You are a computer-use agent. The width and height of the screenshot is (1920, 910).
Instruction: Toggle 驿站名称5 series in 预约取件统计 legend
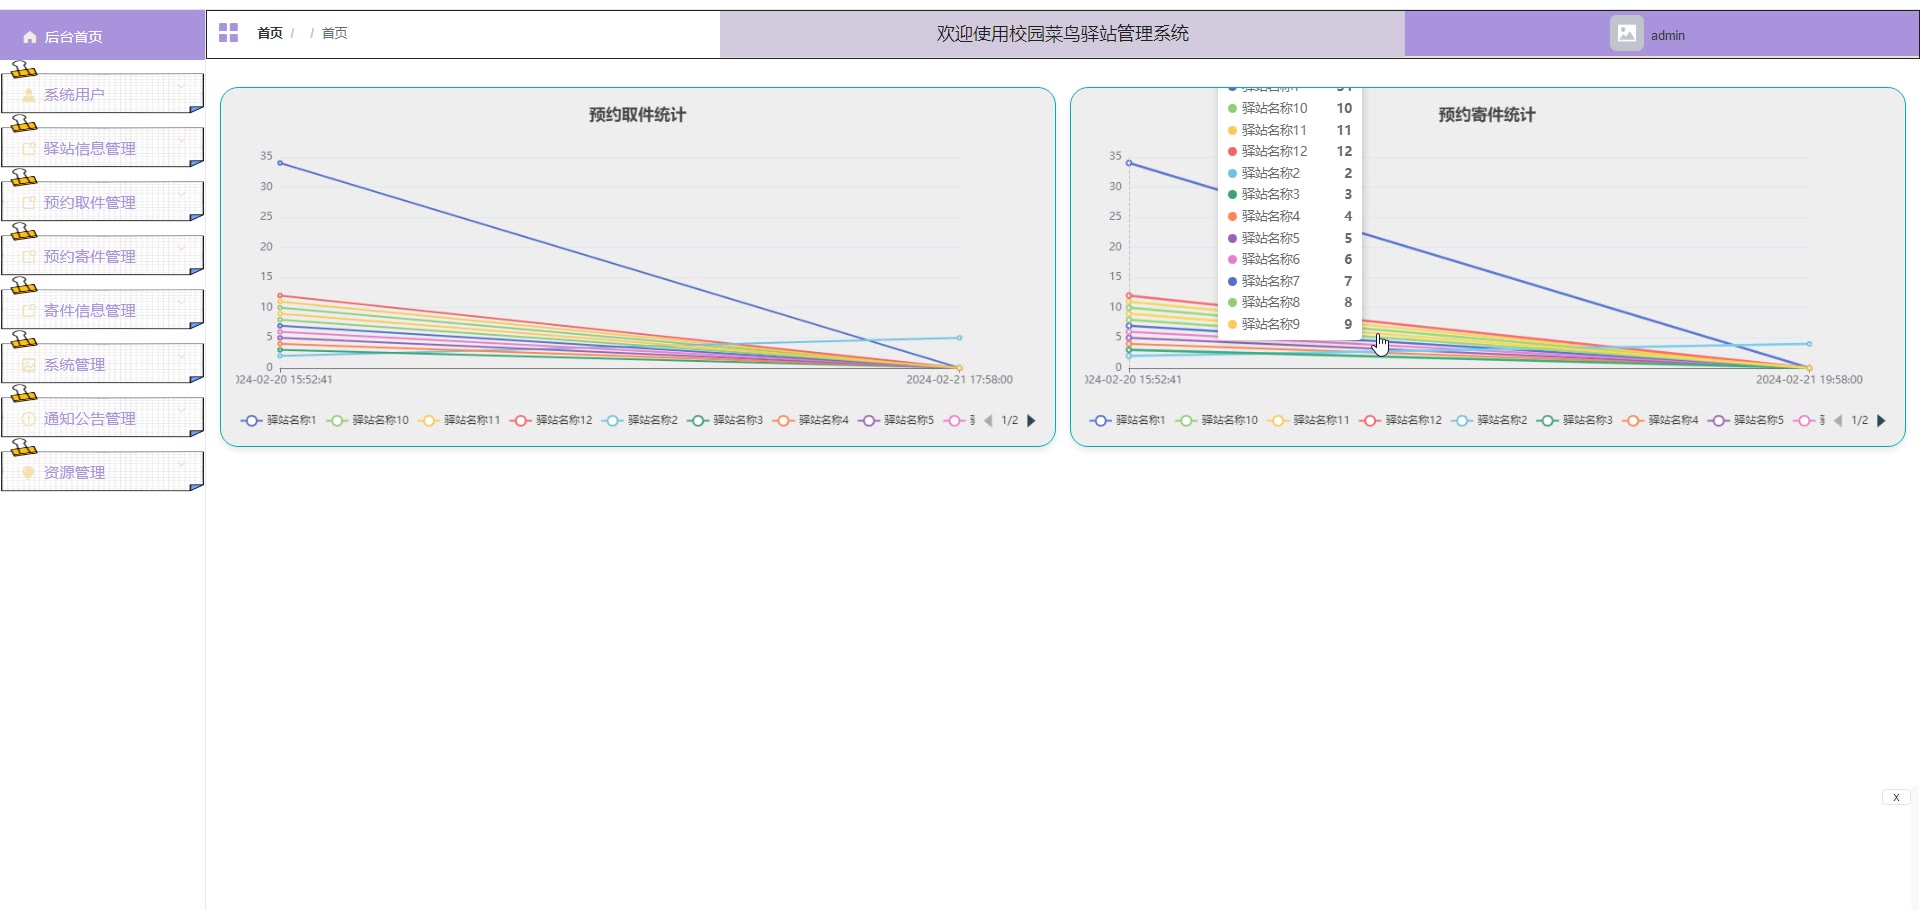click(896, 421)
